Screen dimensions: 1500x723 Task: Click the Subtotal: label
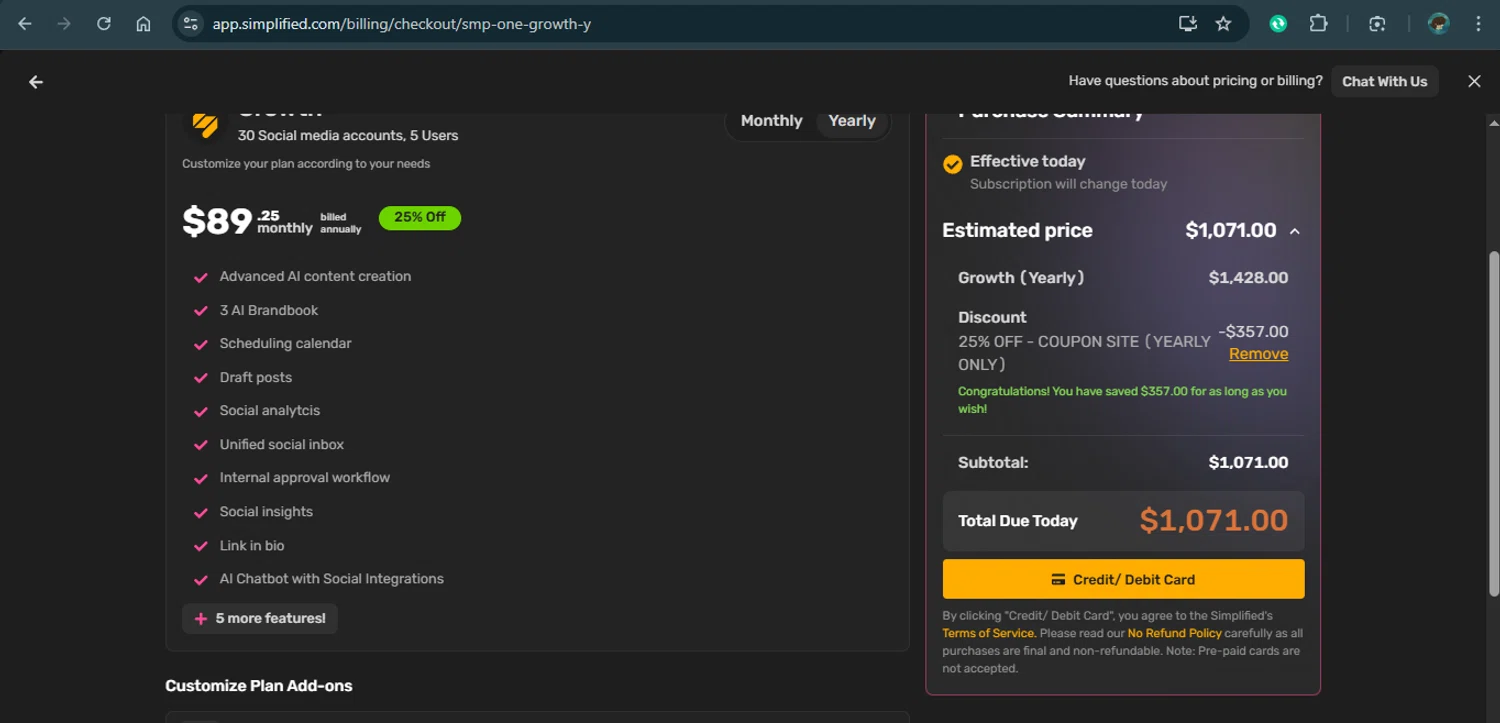click(993, 462)
